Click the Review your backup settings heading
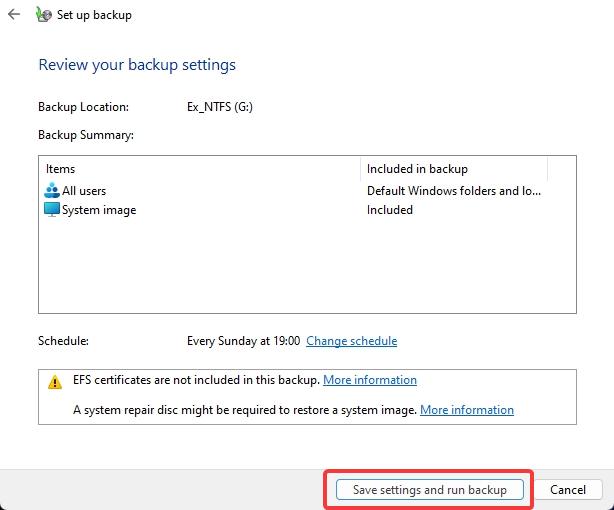Screen dimensions: 614x510 (137, 65)
